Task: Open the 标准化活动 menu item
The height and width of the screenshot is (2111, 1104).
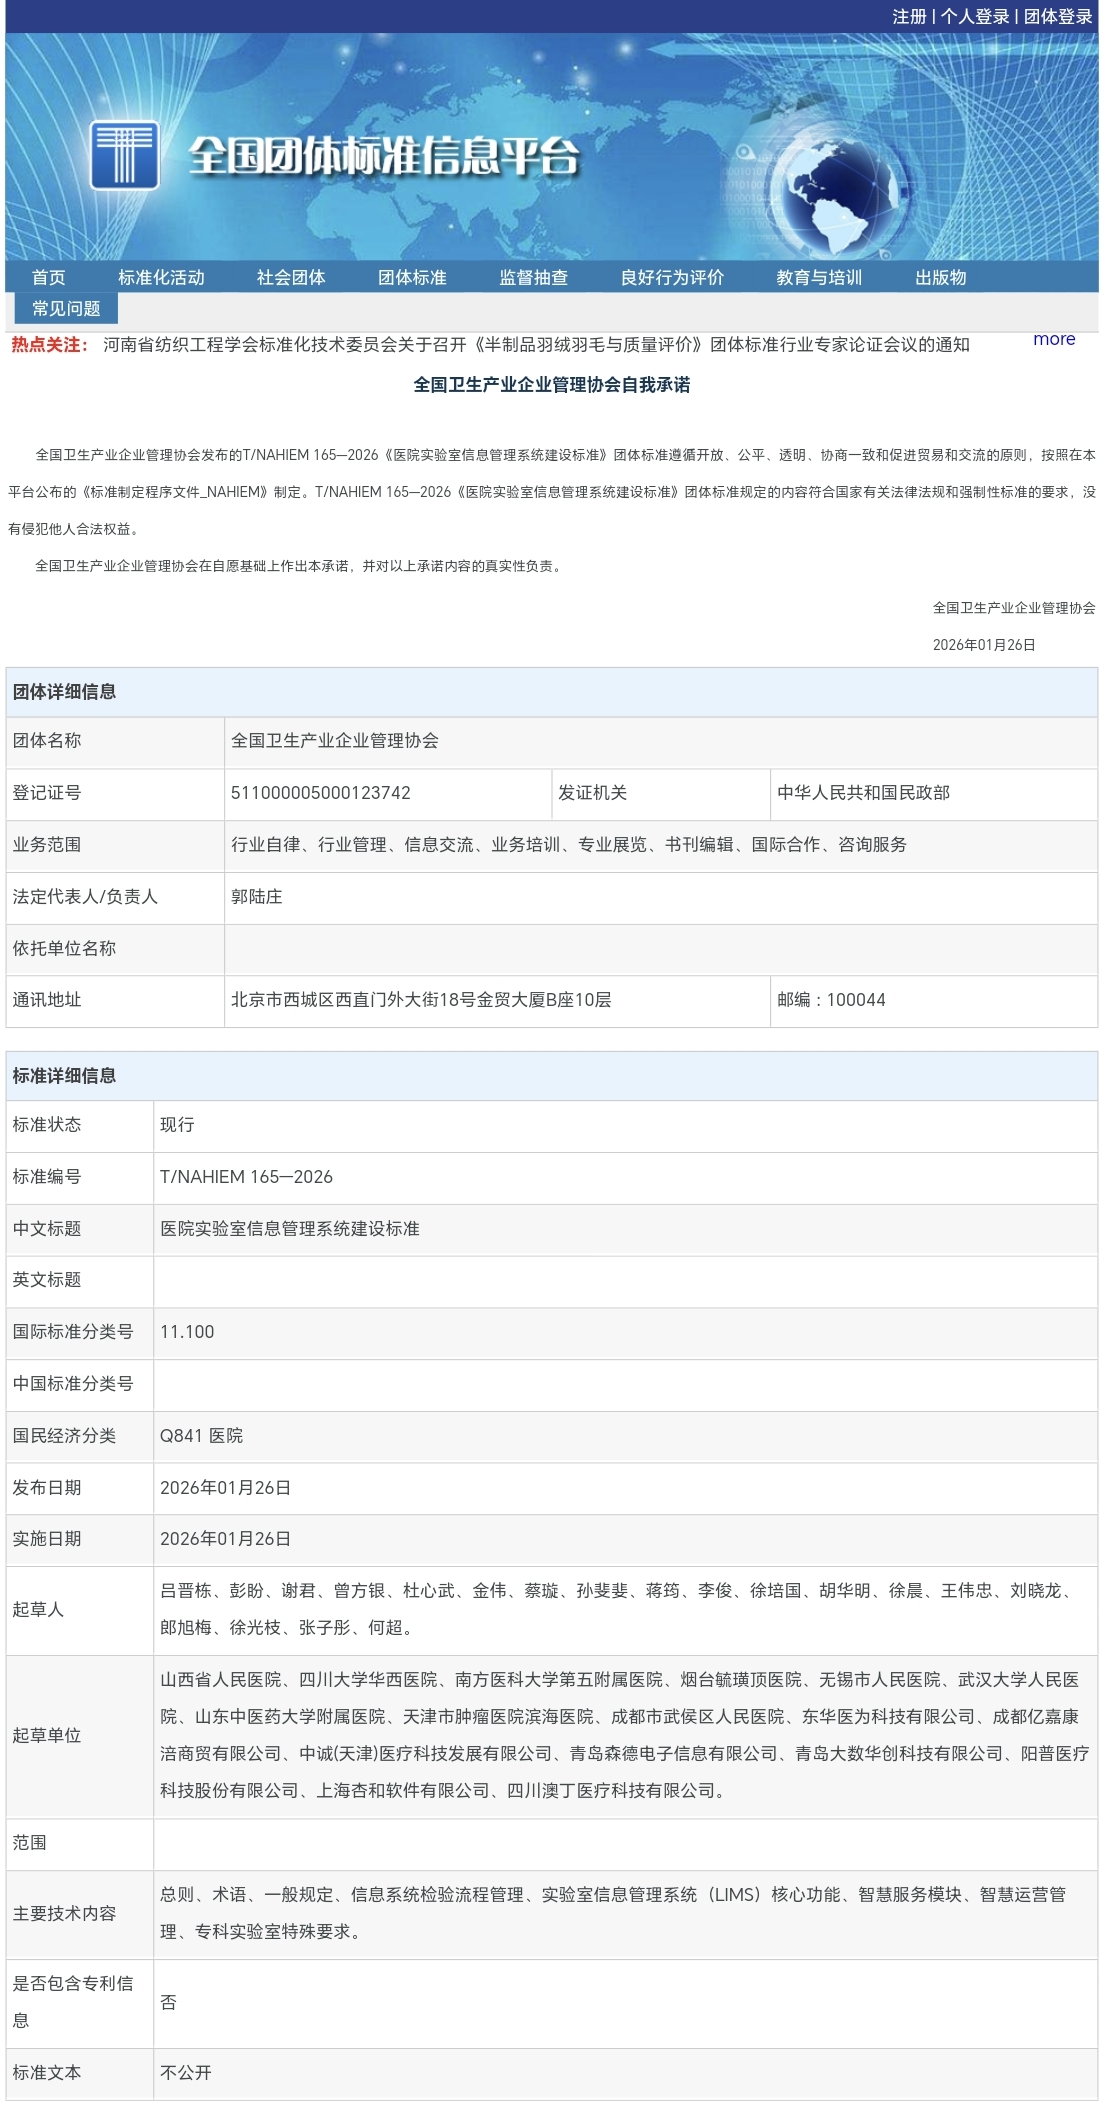Action: 161,277
